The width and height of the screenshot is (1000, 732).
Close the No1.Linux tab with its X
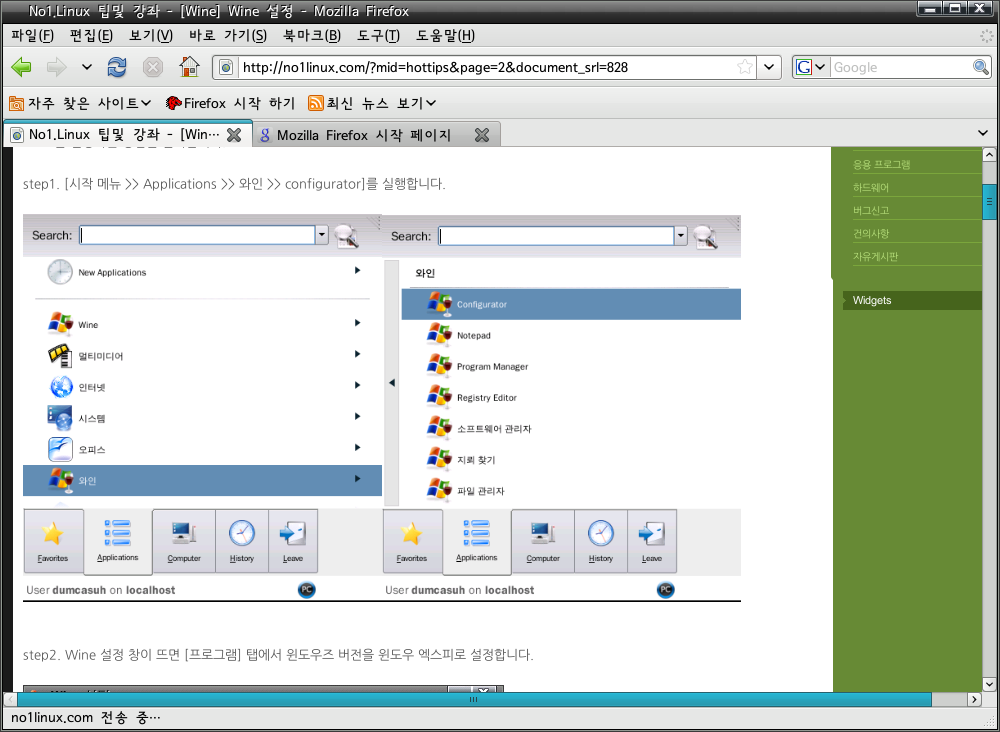(x=234, y=135)
